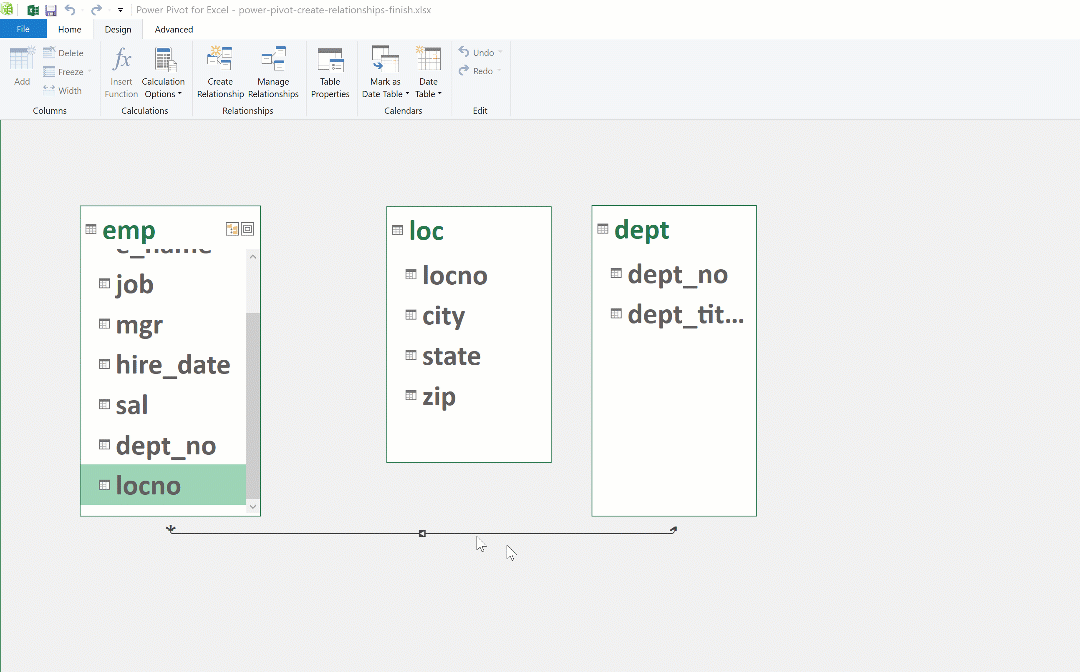The width and height of the screenshot is (1080, 672).
Task: Click the Fit to Screen icon on emp table
Action: point(232,229)
